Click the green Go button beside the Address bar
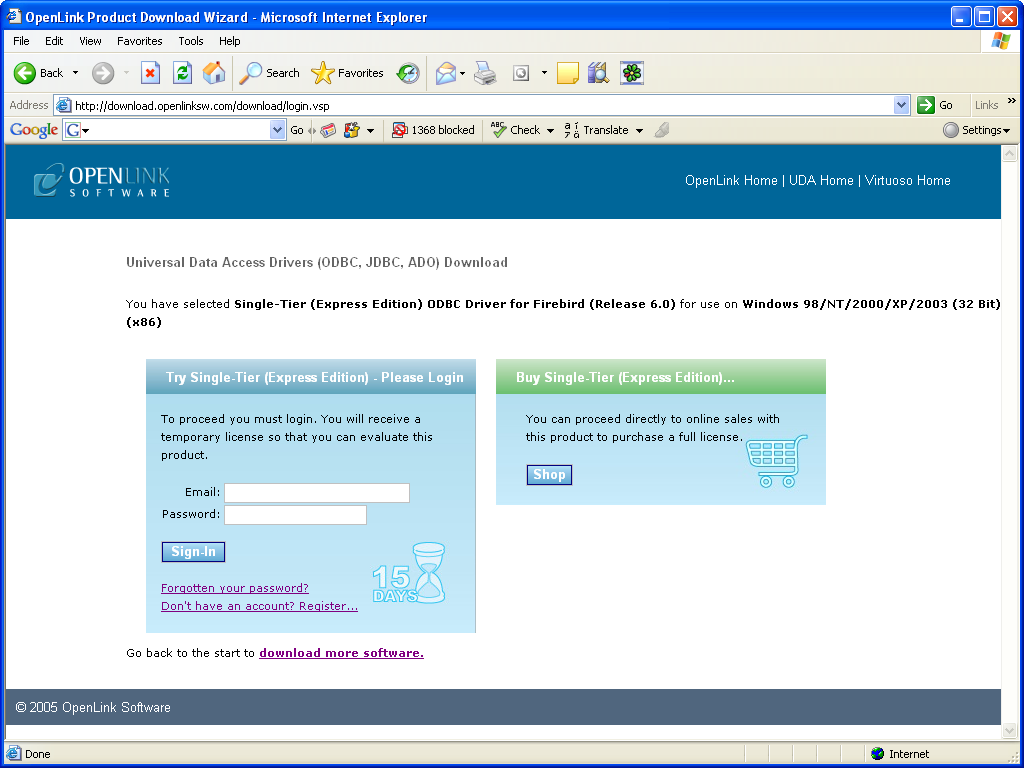This screenshot has height=768, width=1024. (x=935, y=105)
